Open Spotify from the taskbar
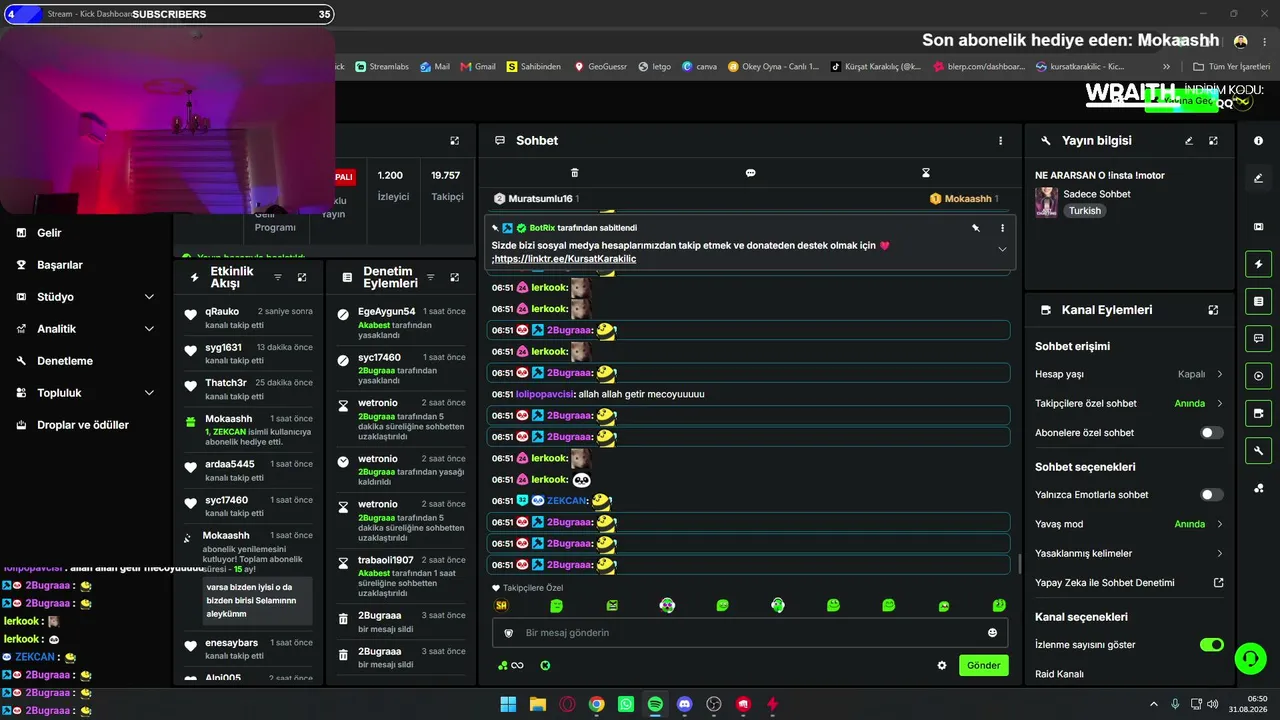Screen dimensions: 1280x720 [x=655, y=704]
